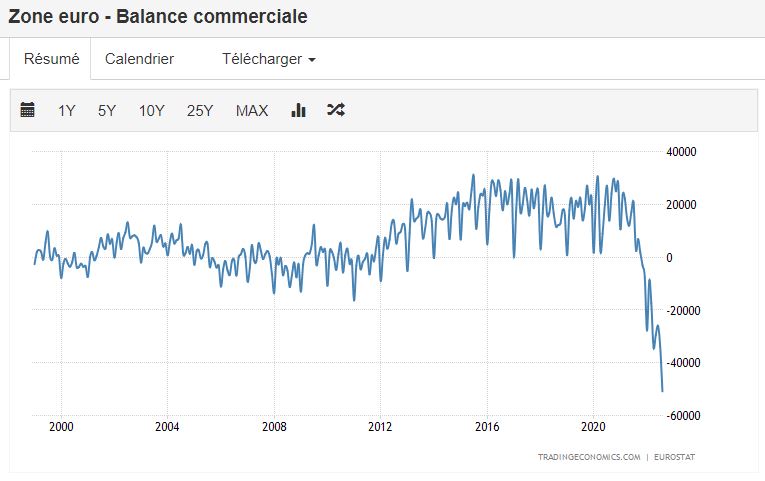Set chart range to 25Y
This screenshot has height=481, width=765.
(200, 111)
